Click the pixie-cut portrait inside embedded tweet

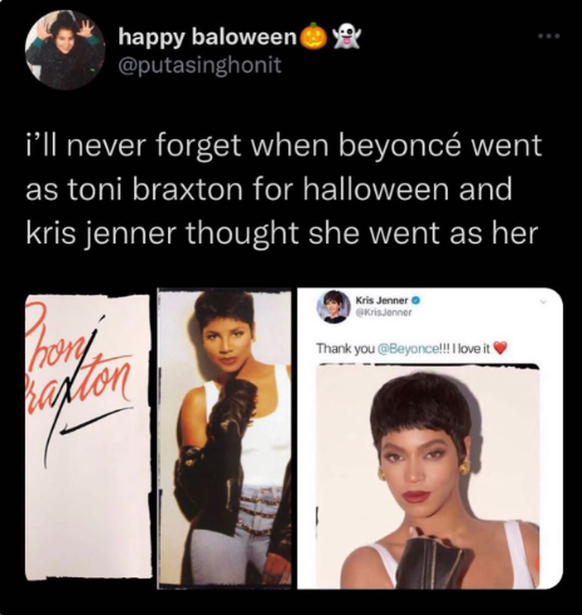428,475
